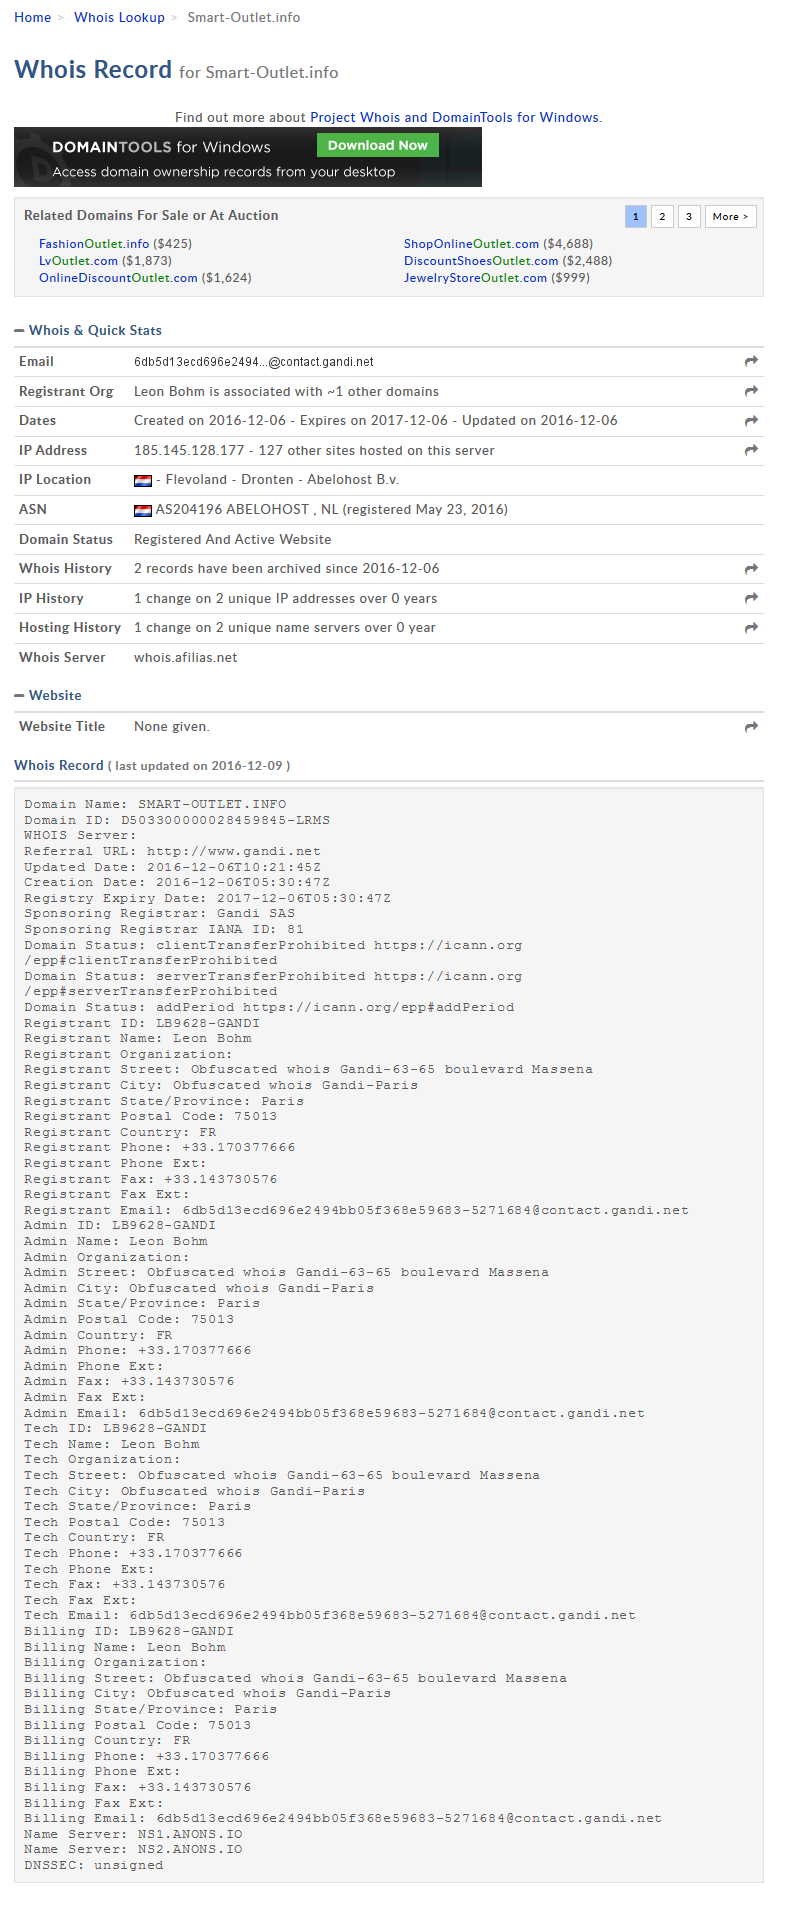Go to page 2 of related domains

coord(662,216)
